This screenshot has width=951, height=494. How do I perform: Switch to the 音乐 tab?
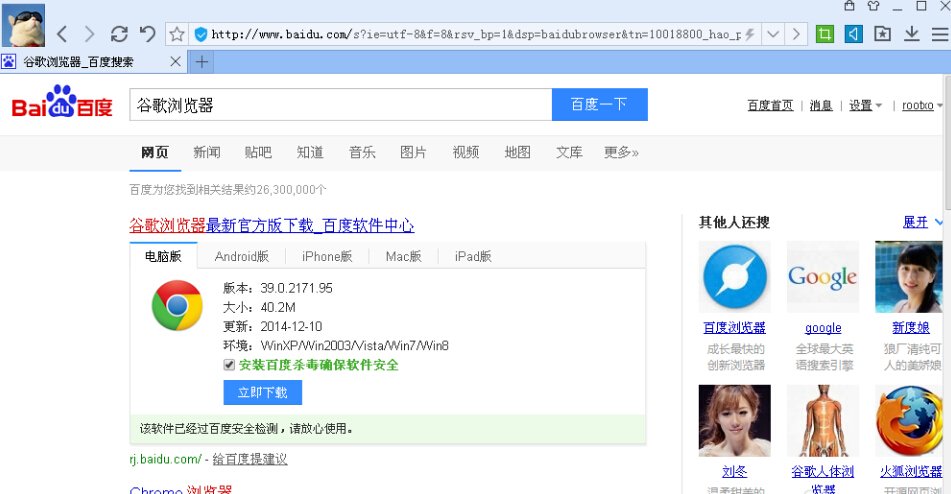click(362, 153)
